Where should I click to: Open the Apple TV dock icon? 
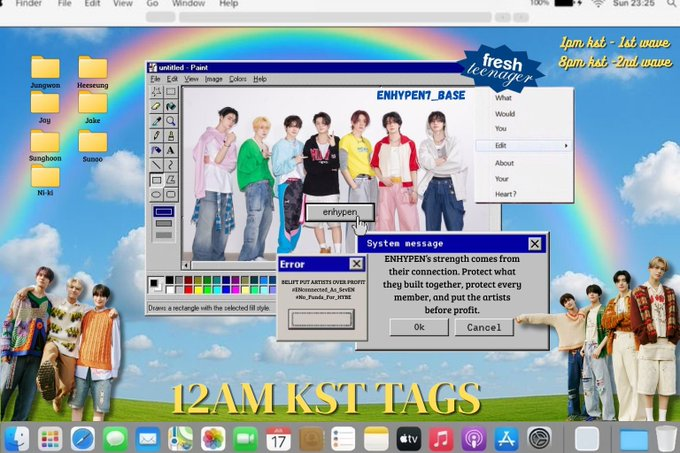[x=408, y=439]
